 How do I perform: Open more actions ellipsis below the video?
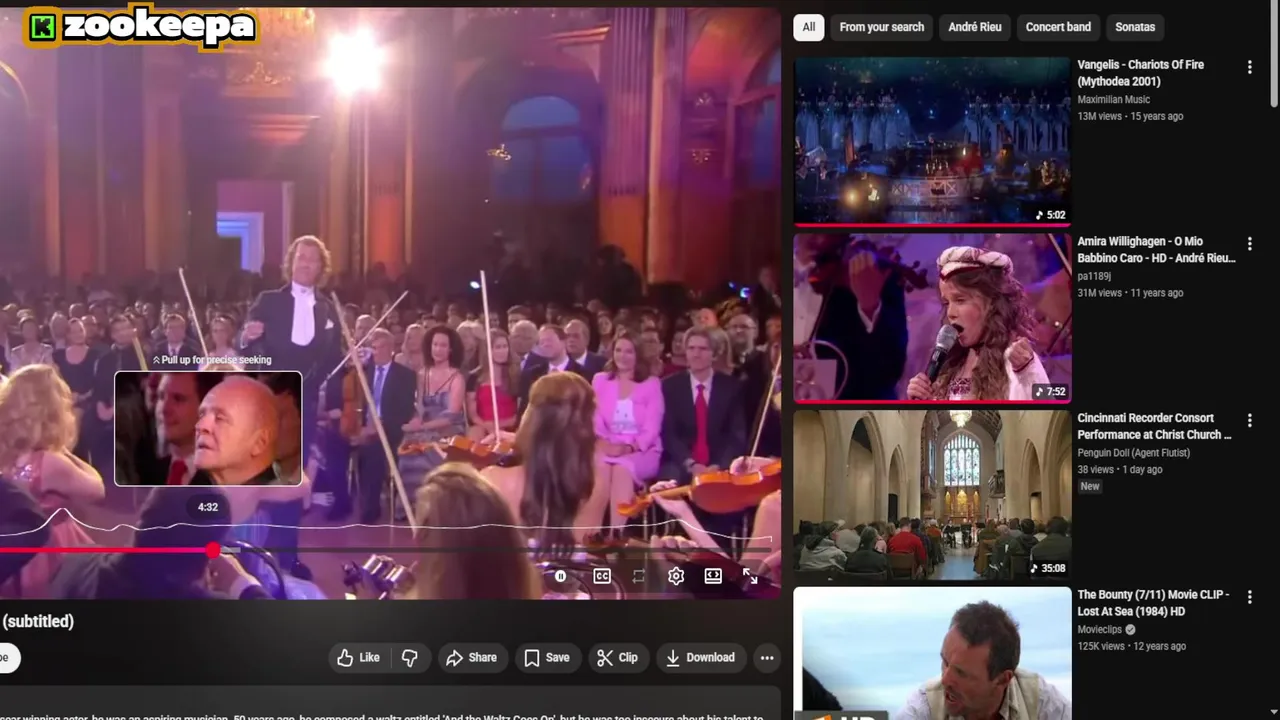[767, 657]
